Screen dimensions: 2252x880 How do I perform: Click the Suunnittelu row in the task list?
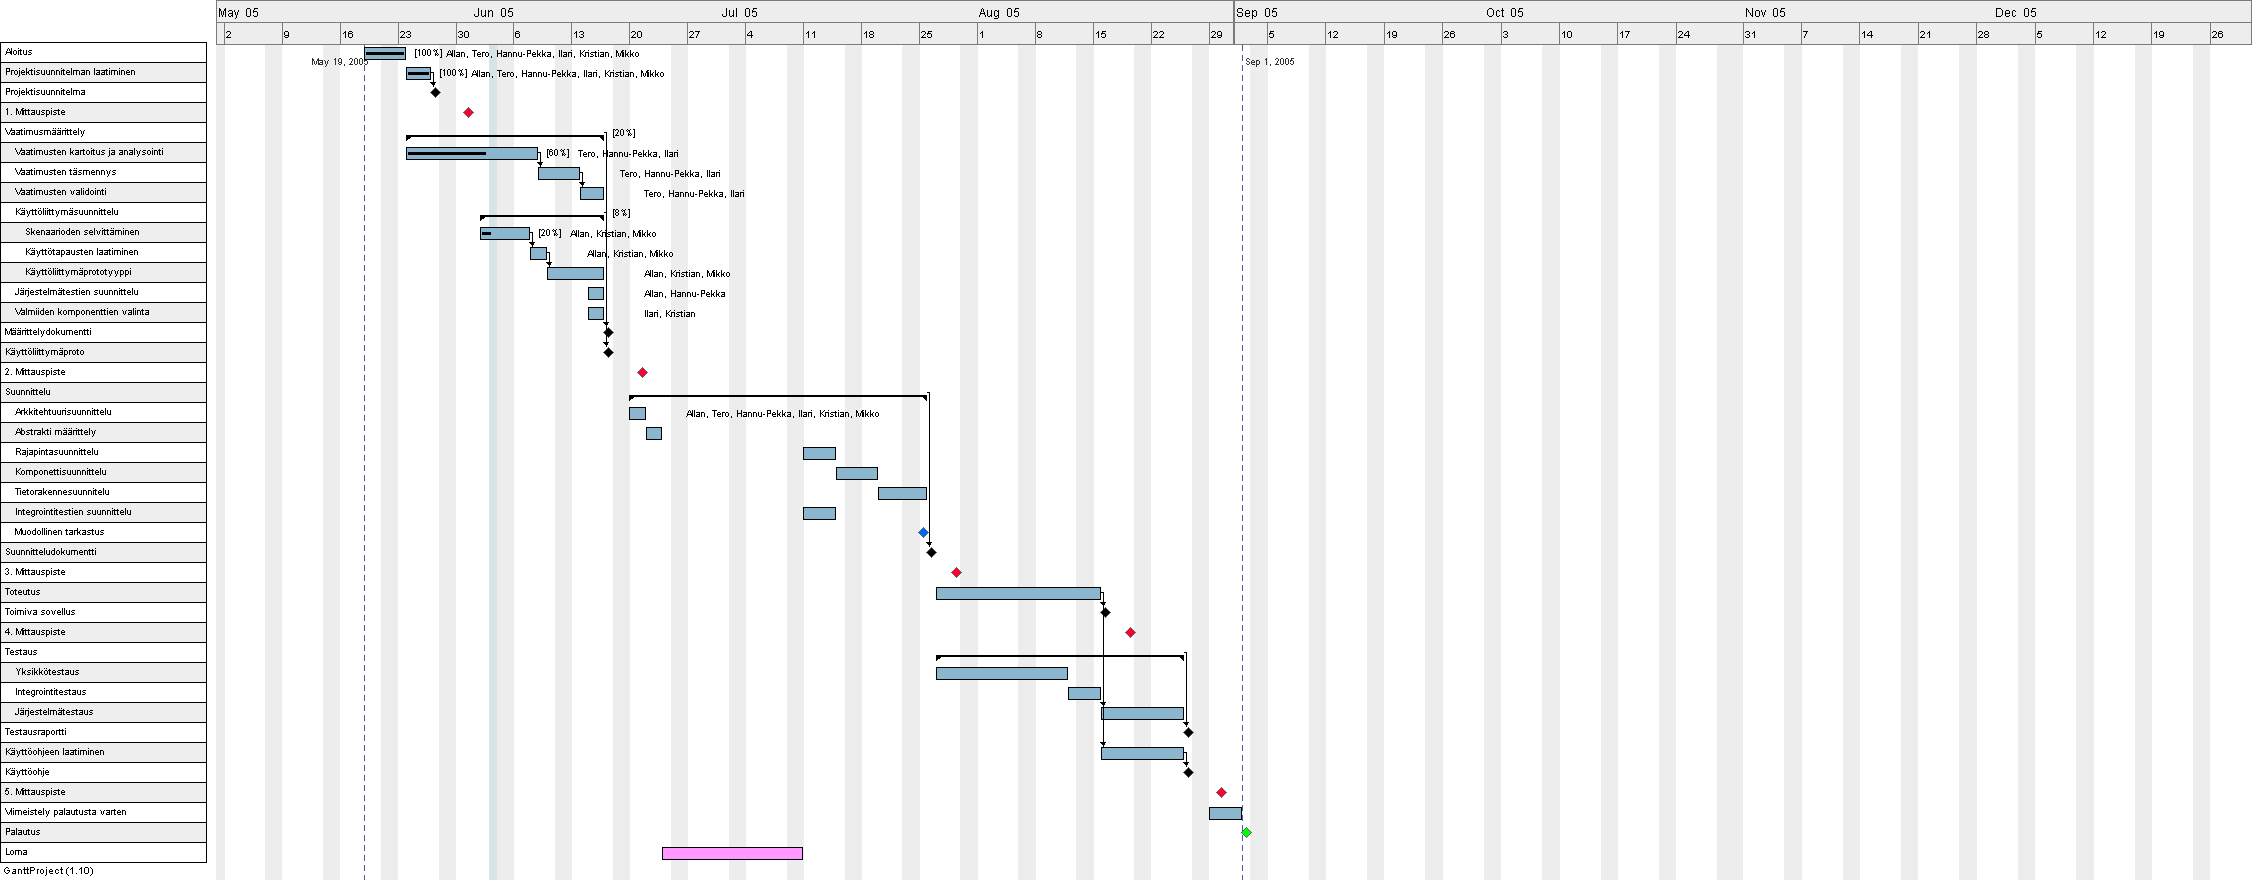(103, 392)
